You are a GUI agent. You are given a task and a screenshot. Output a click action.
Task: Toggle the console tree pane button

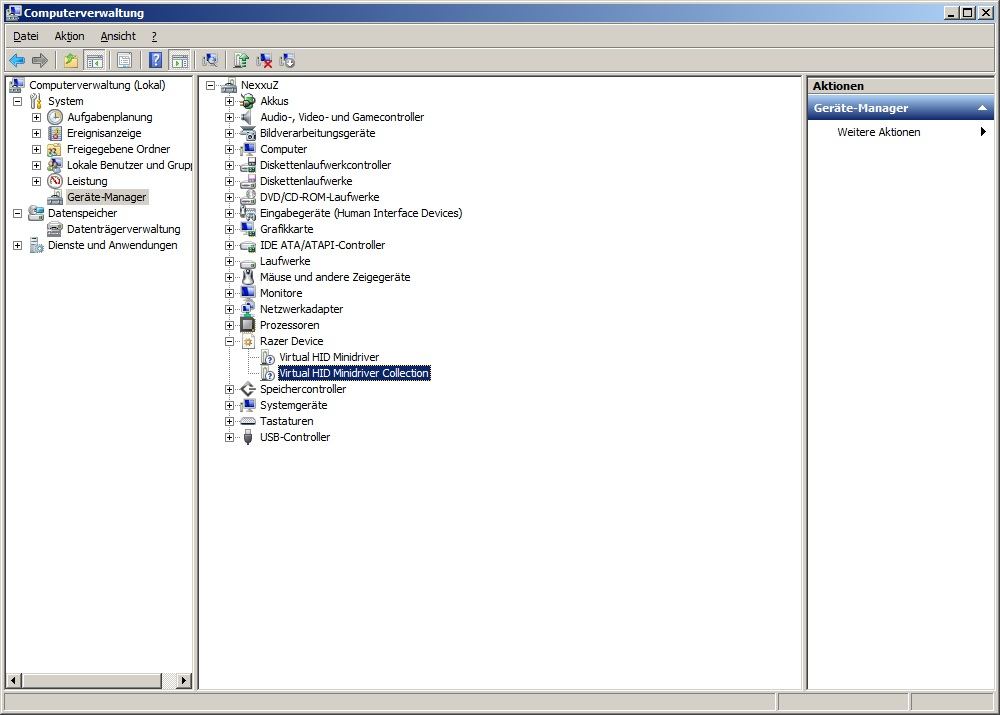[x=94, y=61]
